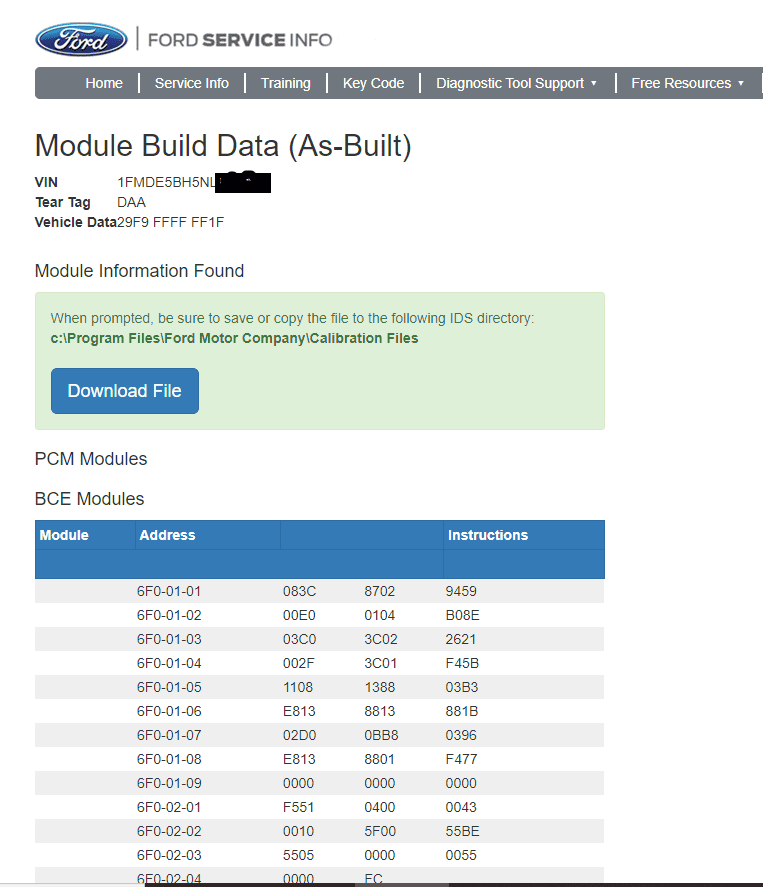Click value 00E0 in 6F0-01-02 row
This screenshot has width=763, height=887.
click(299, 615)
